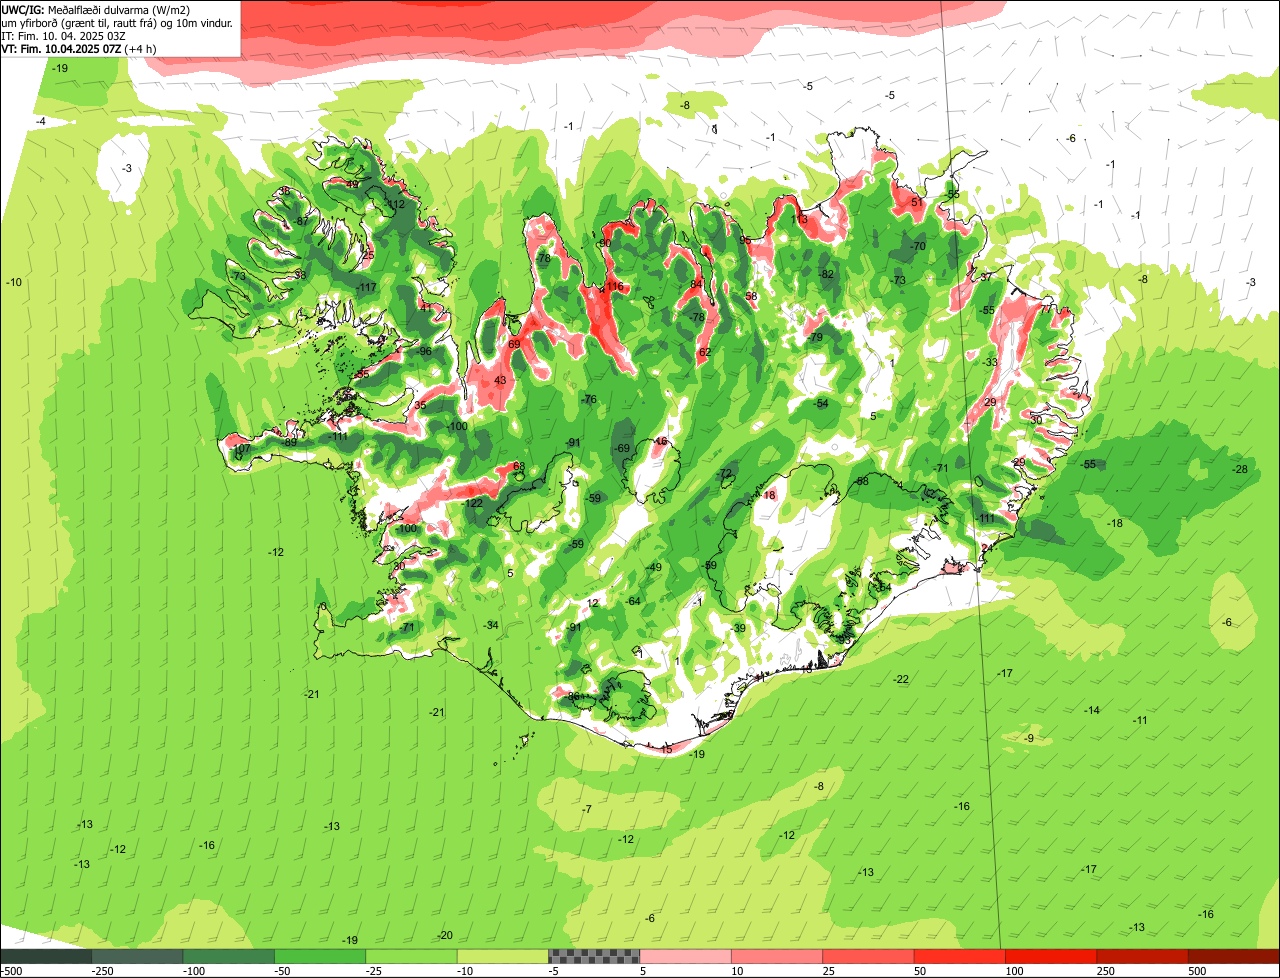Click the title text 'UWC/IG: Meðalflæði dulvarma (W/m2)'
1280x978 pixels.
tap(96, 10)
